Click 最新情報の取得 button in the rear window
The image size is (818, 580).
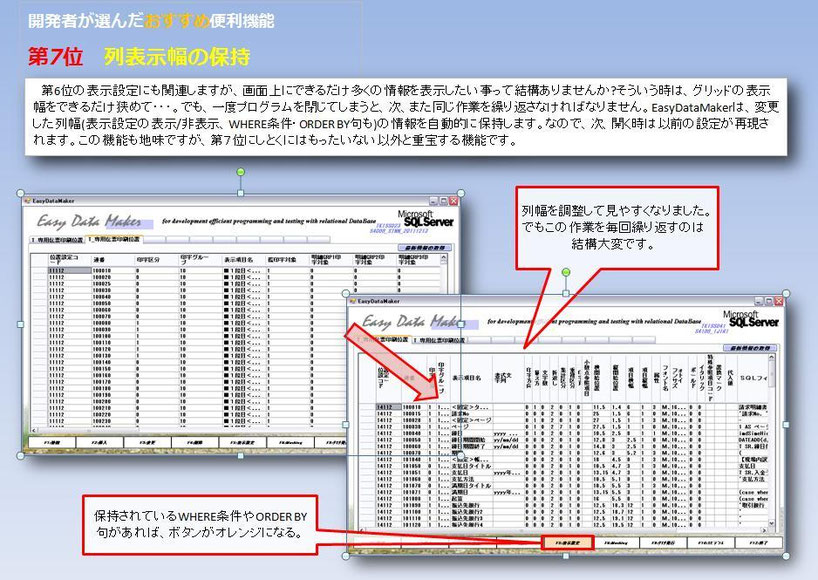pos(425,248)
